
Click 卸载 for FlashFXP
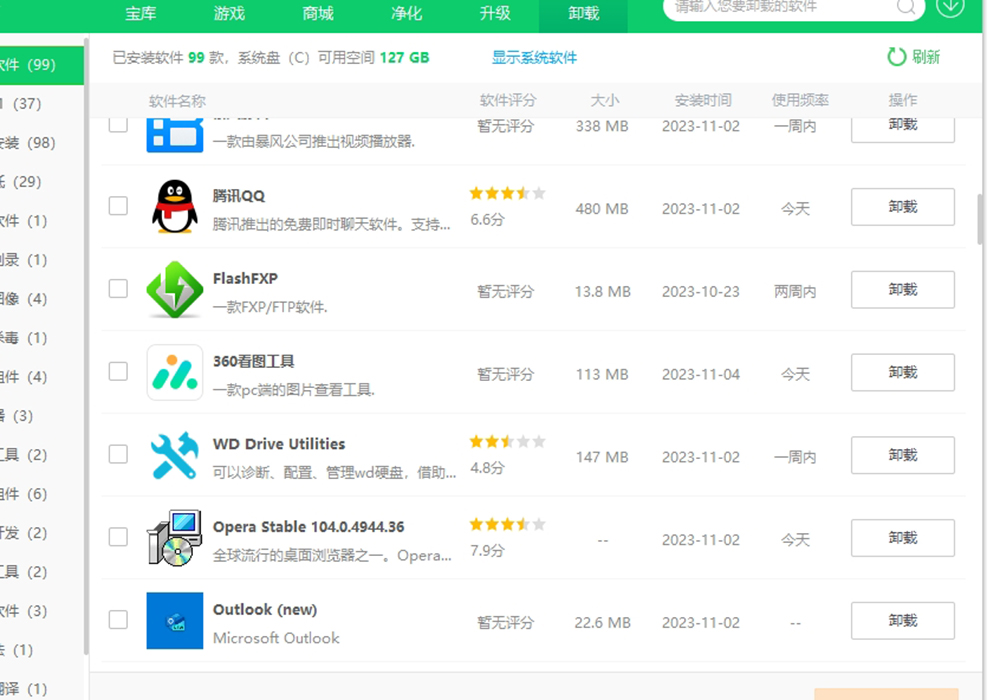902,289
